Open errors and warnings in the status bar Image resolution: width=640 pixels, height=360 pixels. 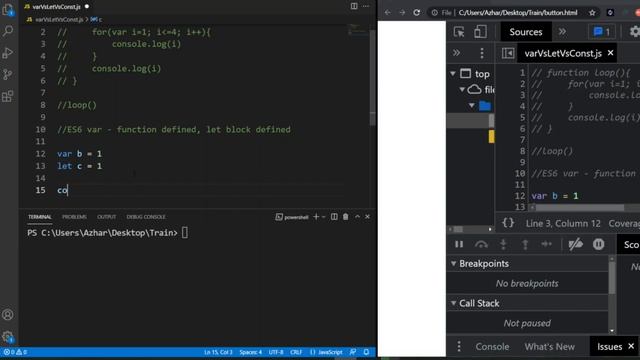(x=15, y=352)
